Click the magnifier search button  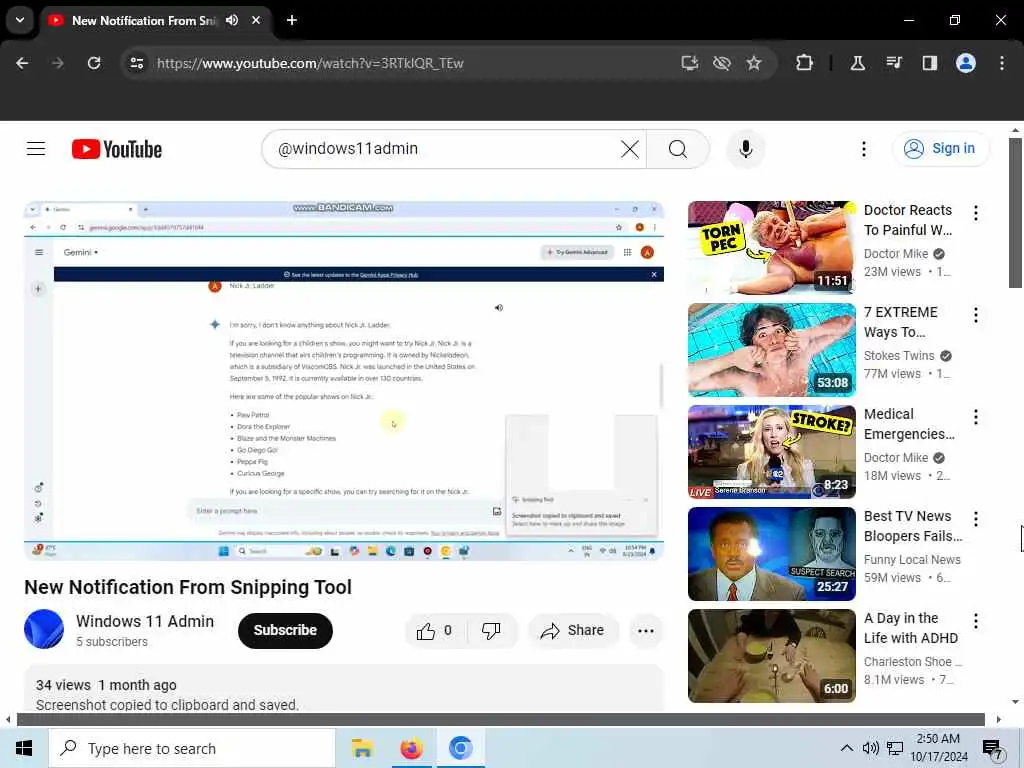678,149
